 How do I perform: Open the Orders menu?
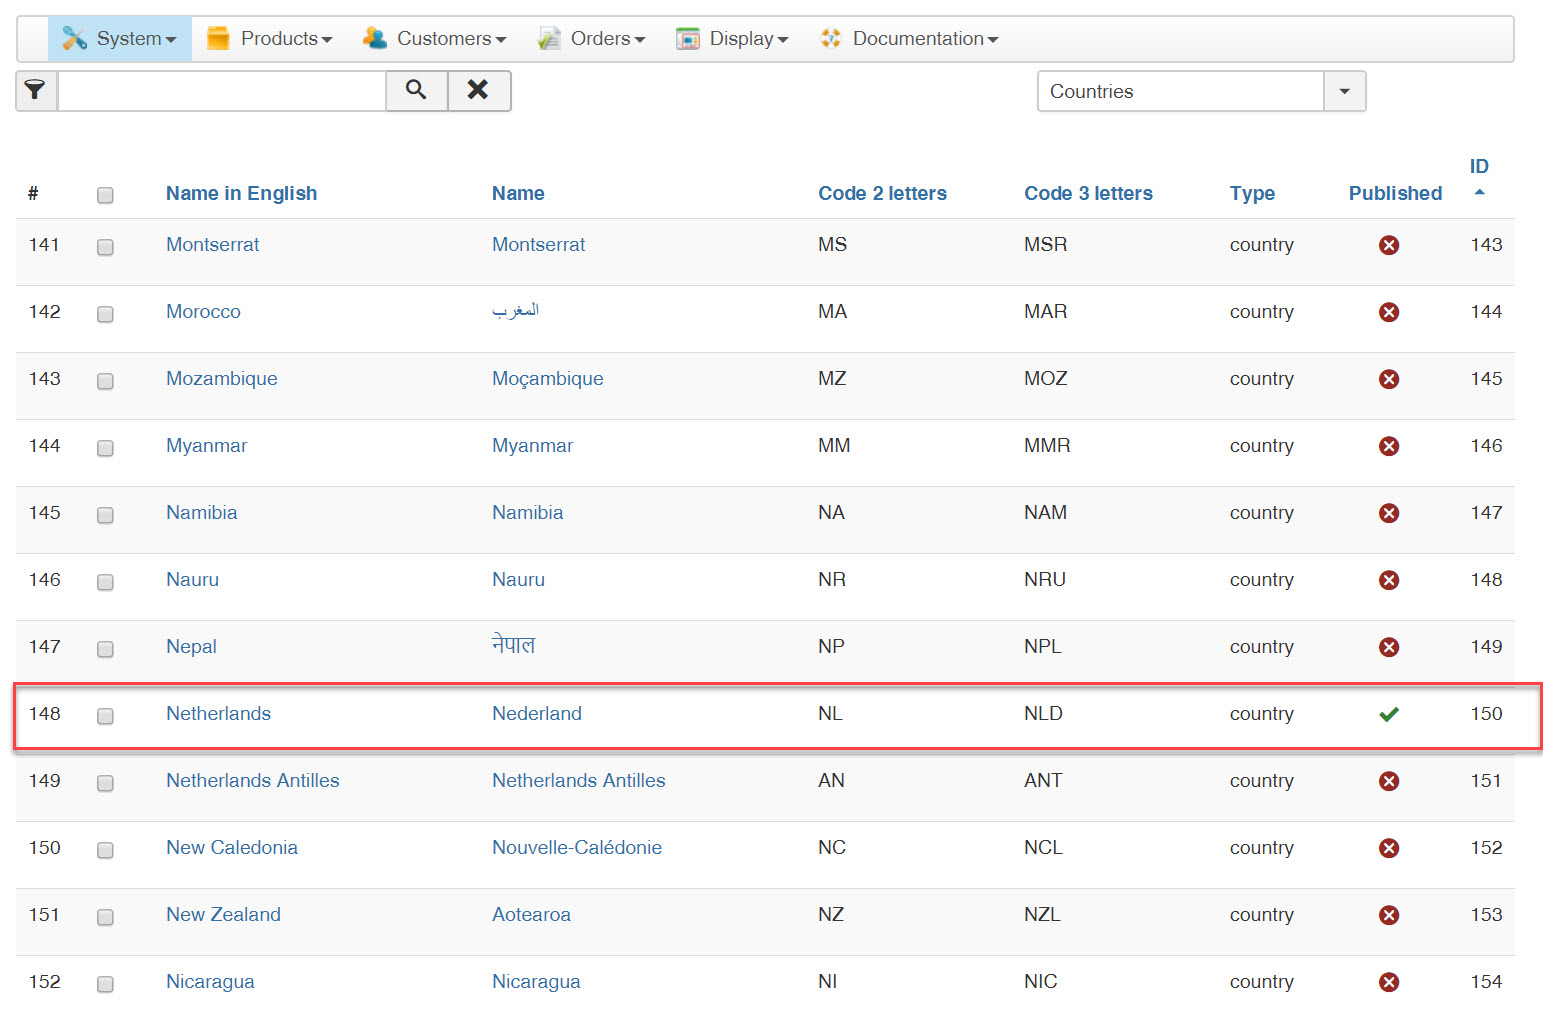592,39
